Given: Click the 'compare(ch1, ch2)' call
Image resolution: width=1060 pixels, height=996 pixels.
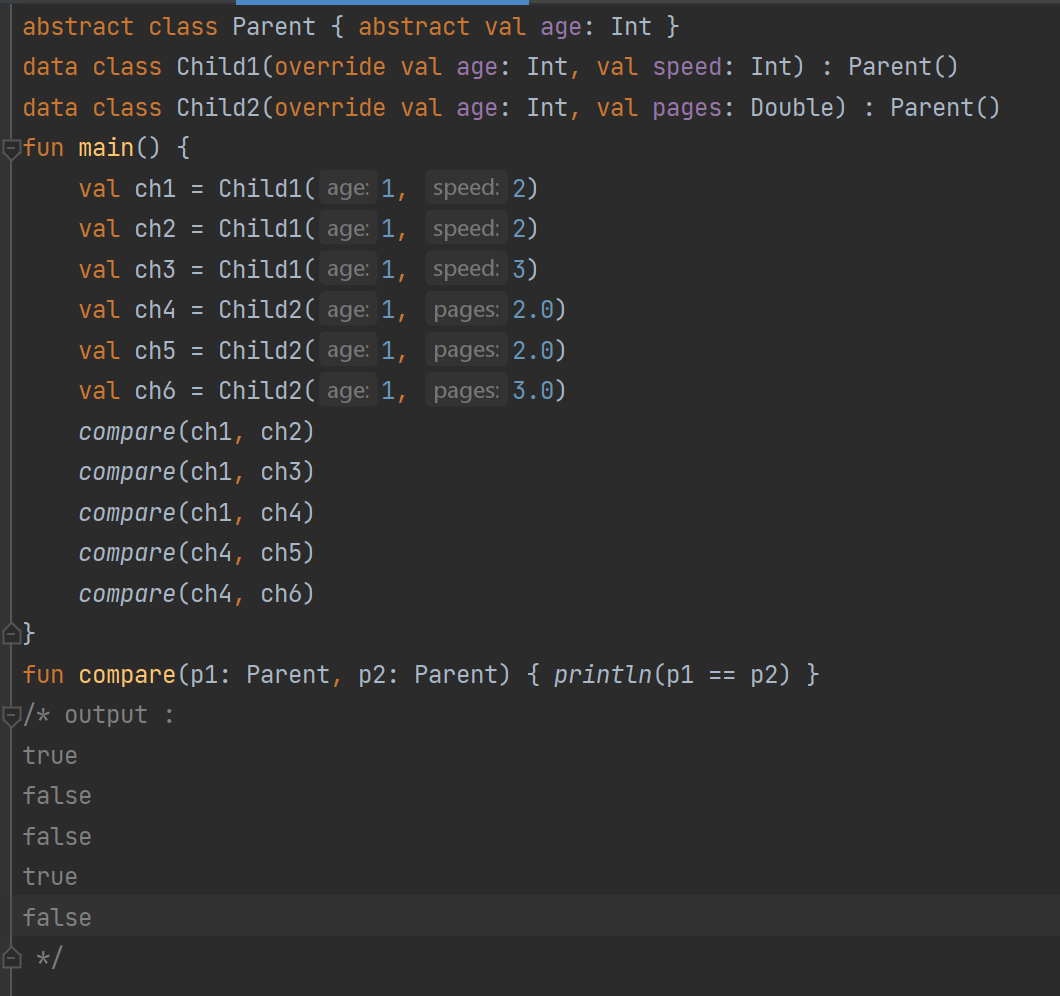Looking at the screenshot, I should (x=197, y=431).
